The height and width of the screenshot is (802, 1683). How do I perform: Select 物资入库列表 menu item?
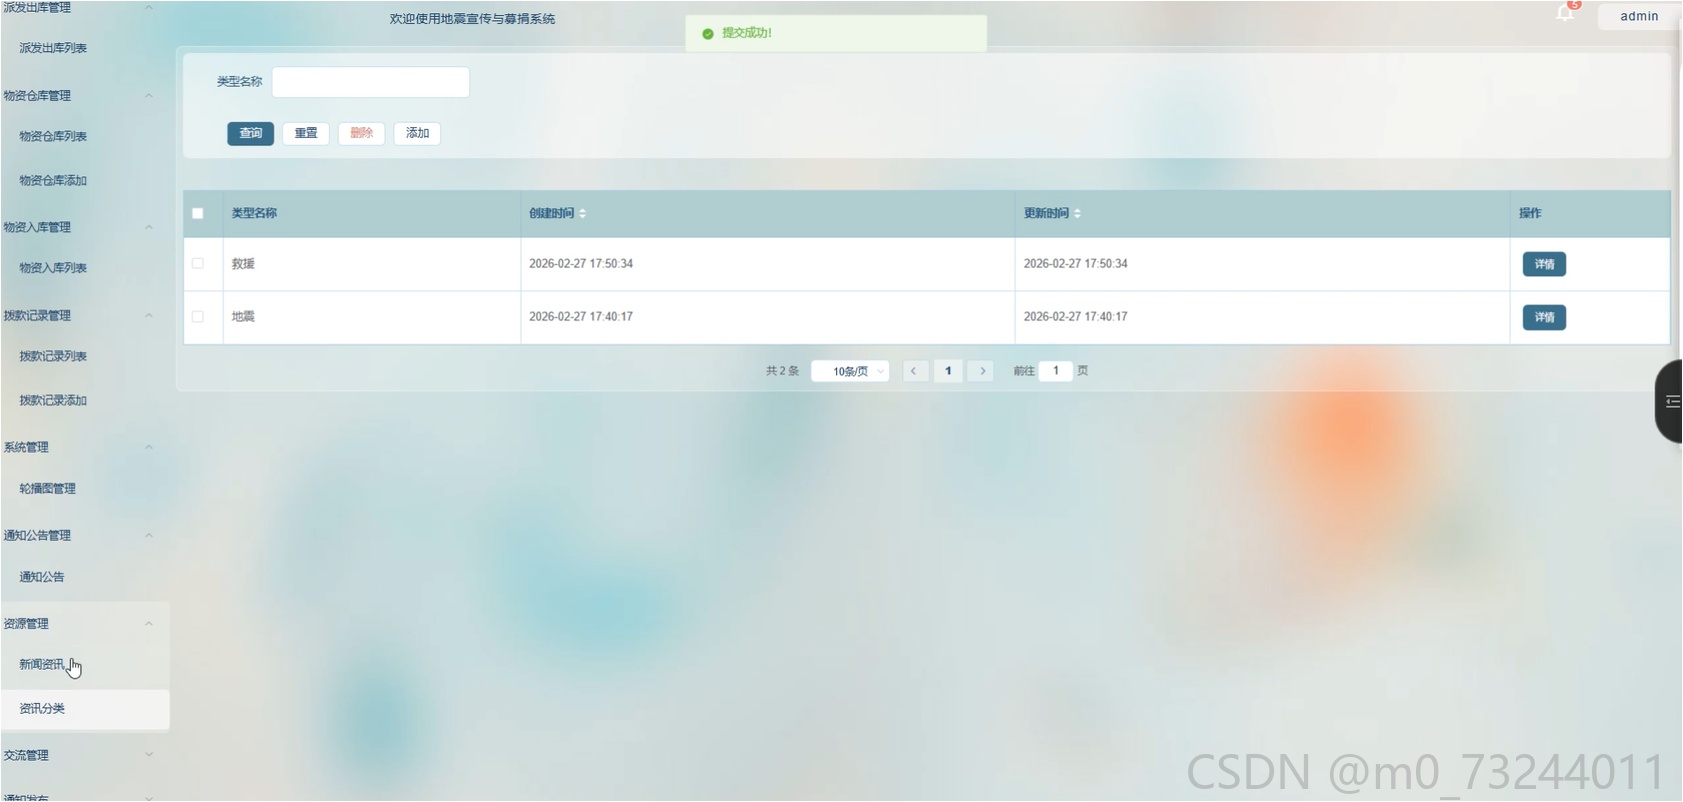click(53, 268)
